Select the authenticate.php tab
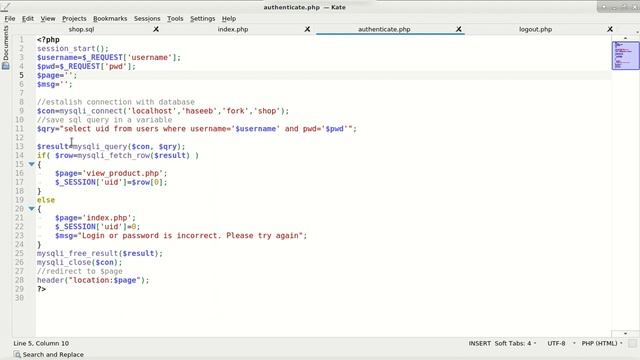Image resolution: width=640 pixels, height=360 pixels. (x=384, y=29)
